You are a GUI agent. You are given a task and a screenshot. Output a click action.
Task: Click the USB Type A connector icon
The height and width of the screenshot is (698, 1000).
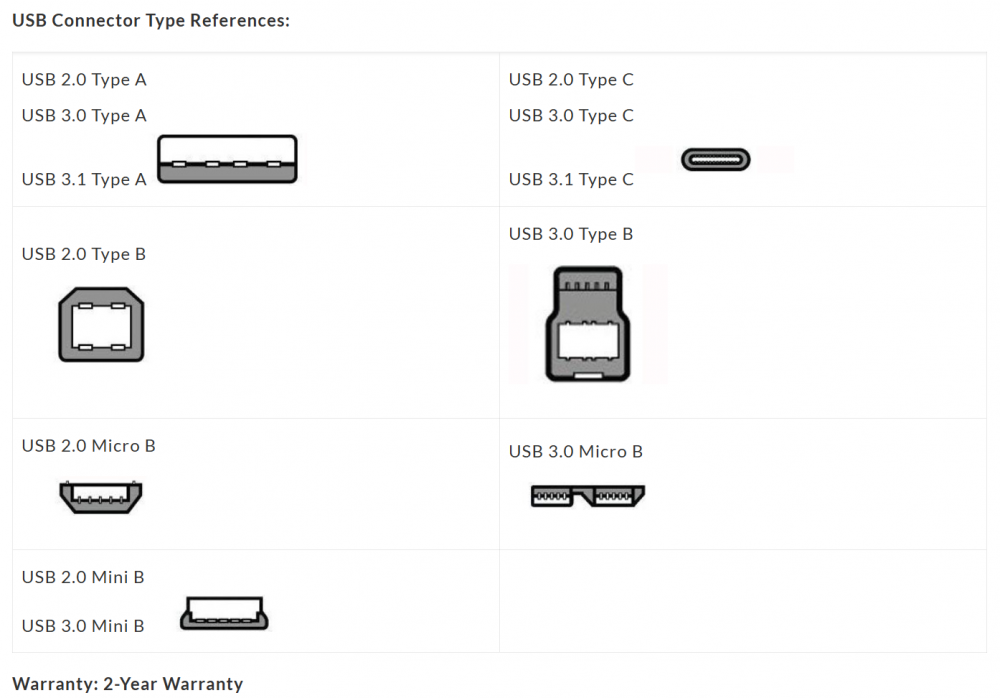click(227, 159)
